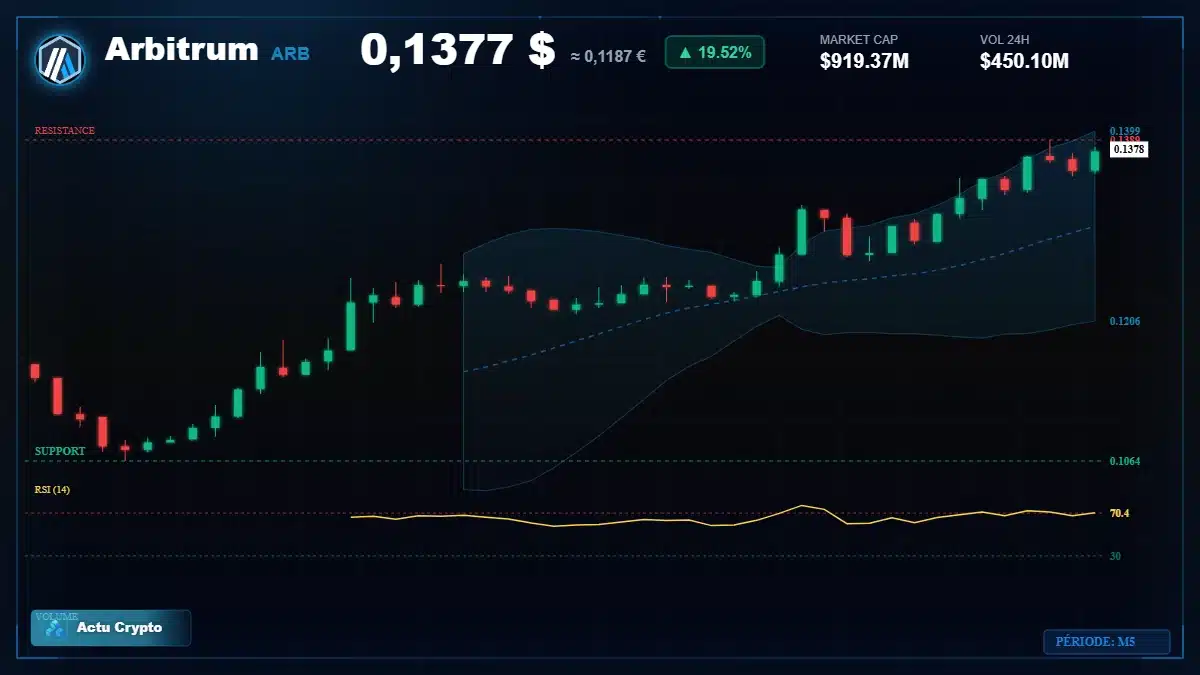Click the Actu Crypto badge logo icon
1200x675 pixels.
[55, 628]
